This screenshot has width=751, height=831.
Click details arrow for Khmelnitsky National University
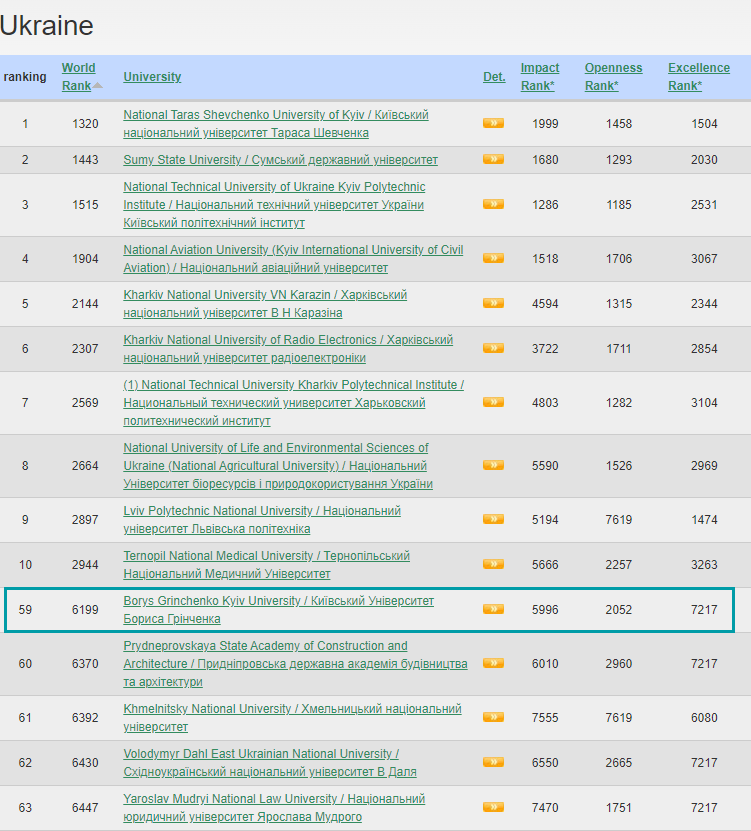[x=493, y=717]
